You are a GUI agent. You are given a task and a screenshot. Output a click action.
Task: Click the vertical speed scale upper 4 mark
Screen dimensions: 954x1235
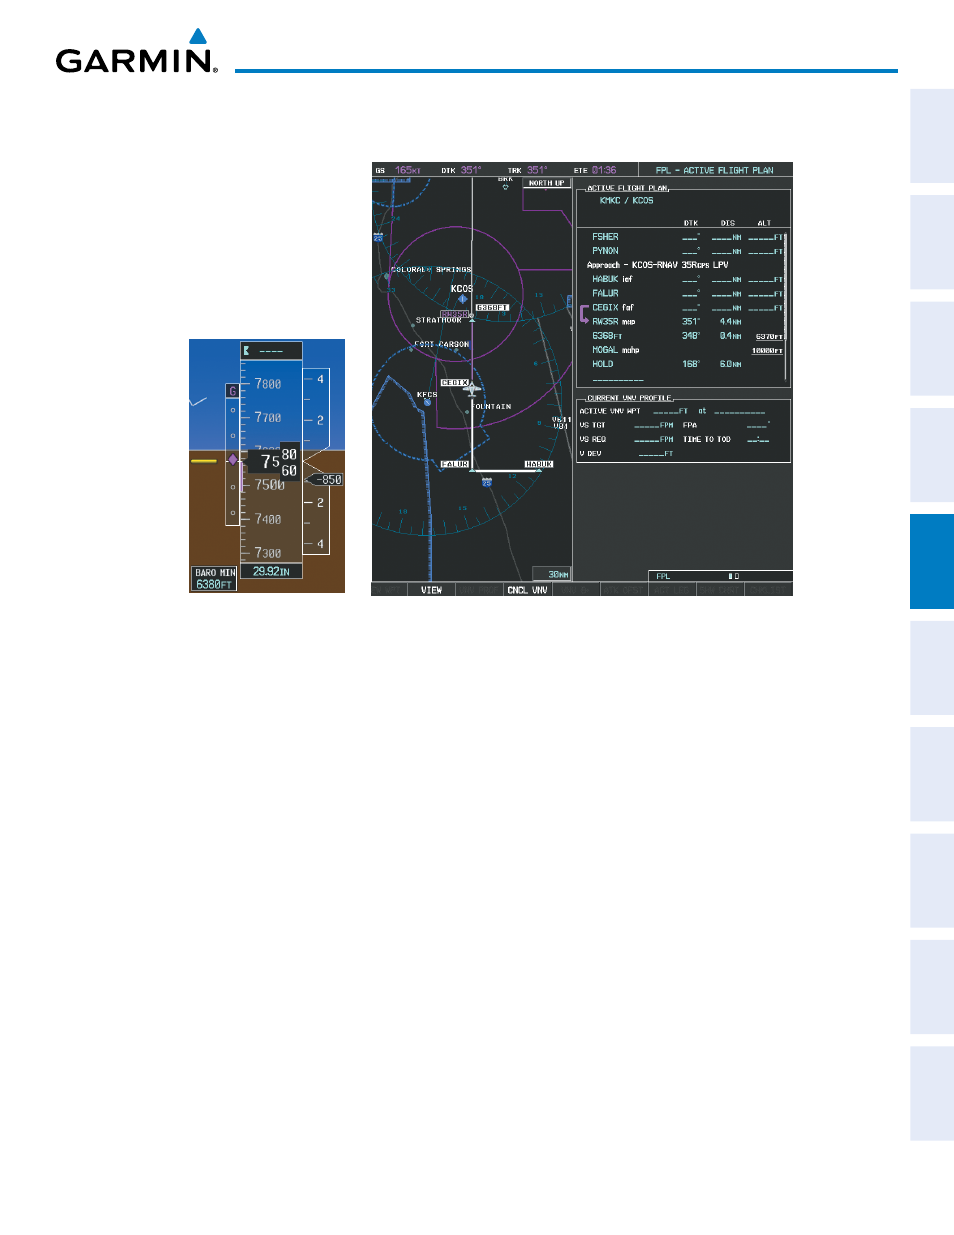[x=320, y=379]
